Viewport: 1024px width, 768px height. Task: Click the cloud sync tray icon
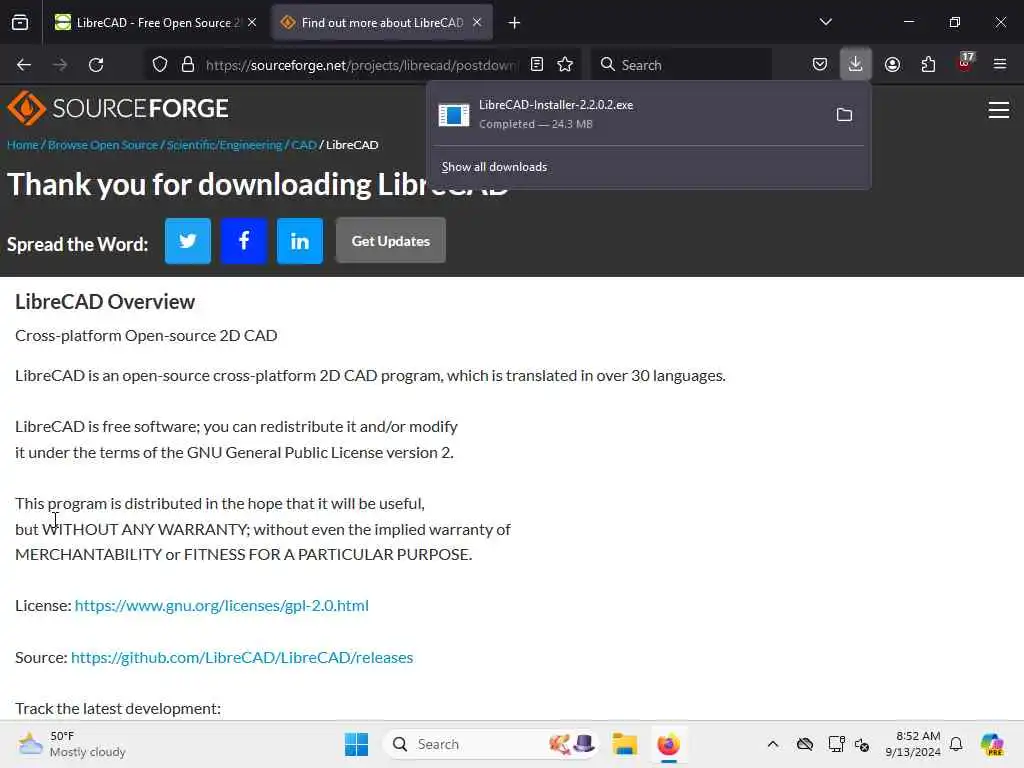tap(805, 744)
